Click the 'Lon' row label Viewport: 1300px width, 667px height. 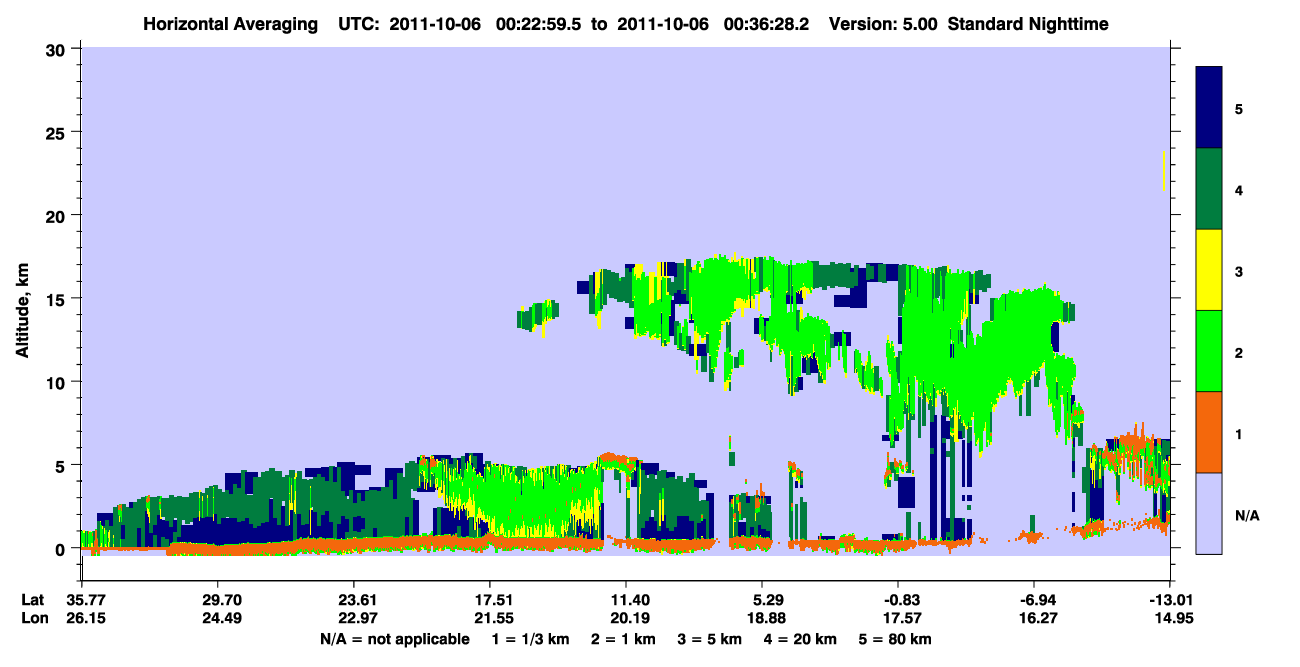33,619
